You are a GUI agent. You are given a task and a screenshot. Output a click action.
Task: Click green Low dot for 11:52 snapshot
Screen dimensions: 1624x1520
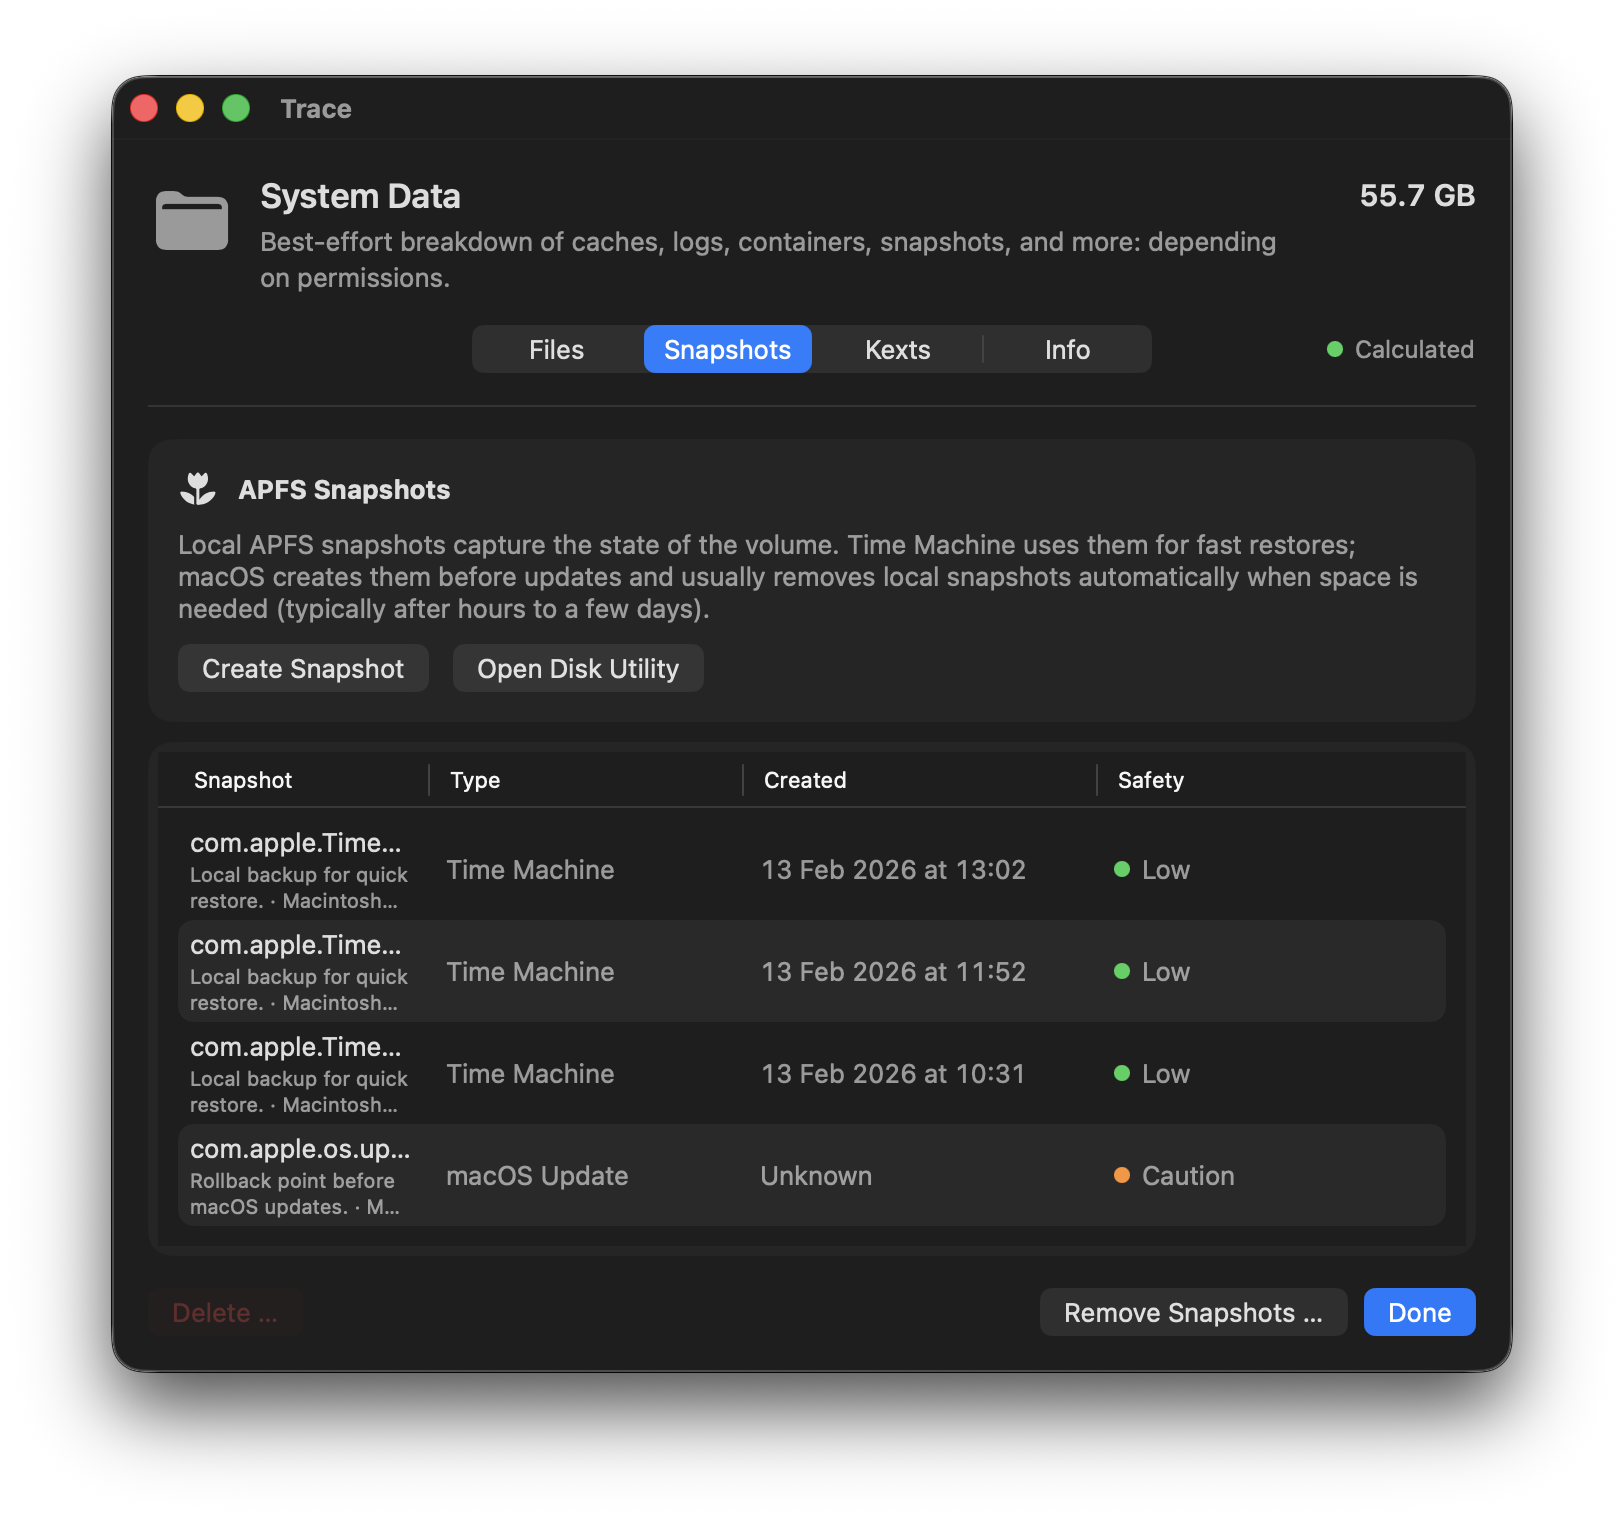[1122, 971]
